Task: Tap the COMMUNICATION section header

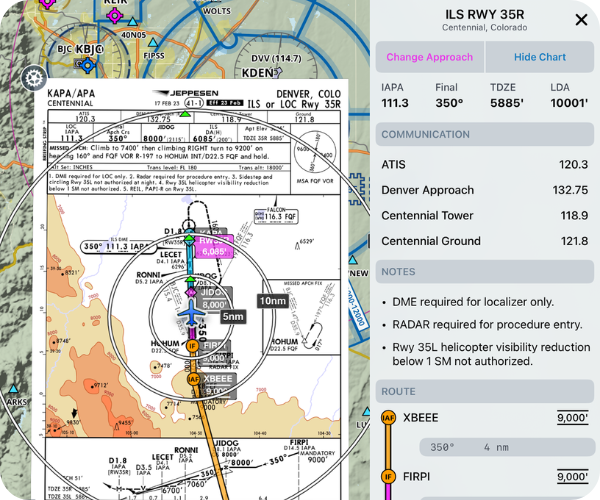Action: (x=484, y=134)
